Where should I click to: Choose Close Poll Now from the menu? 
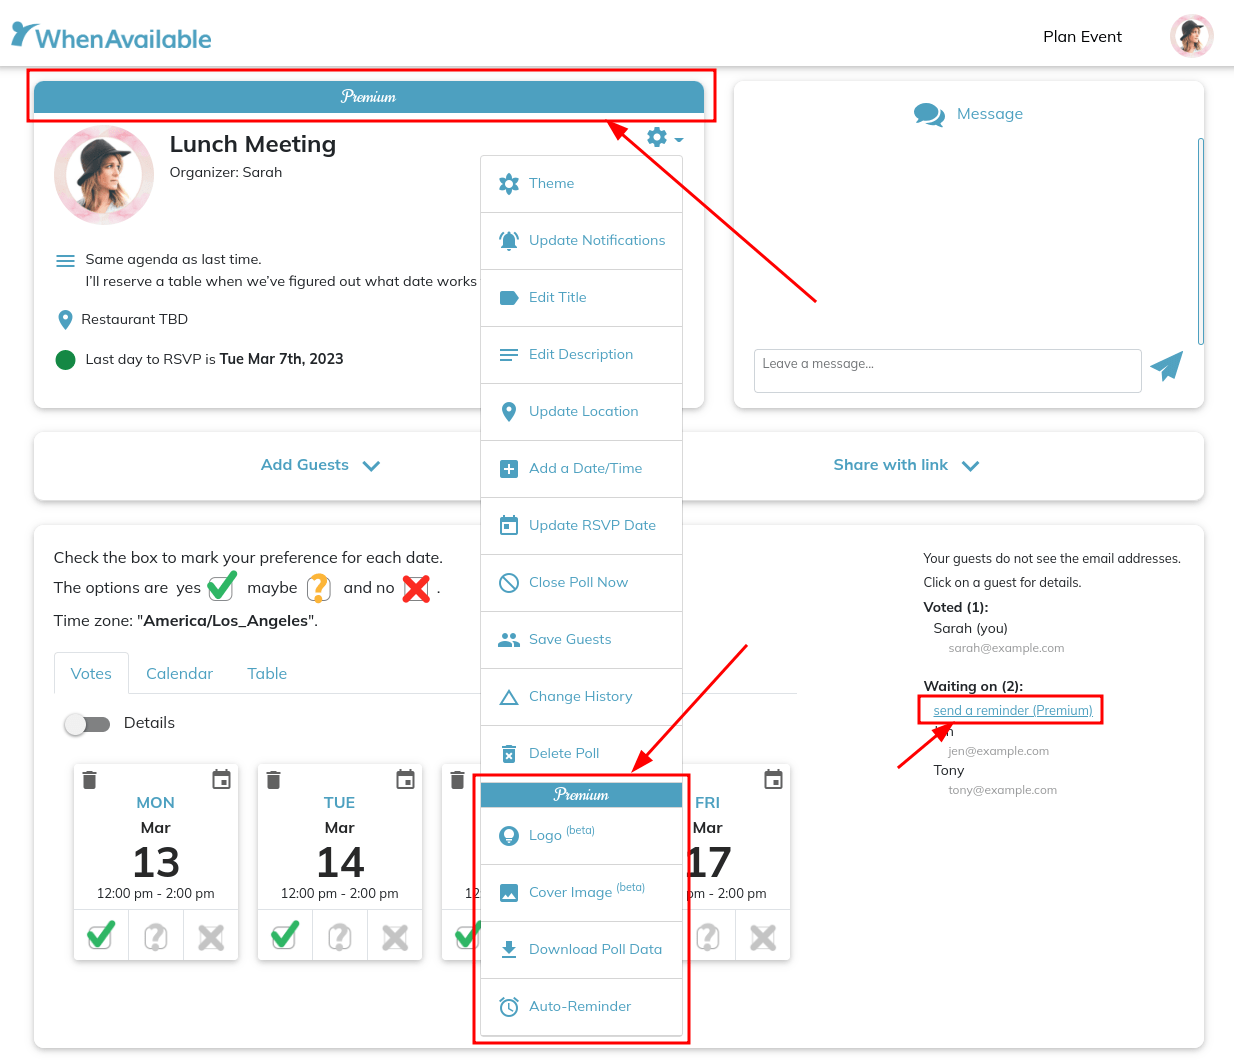click(x=581, y=583)
